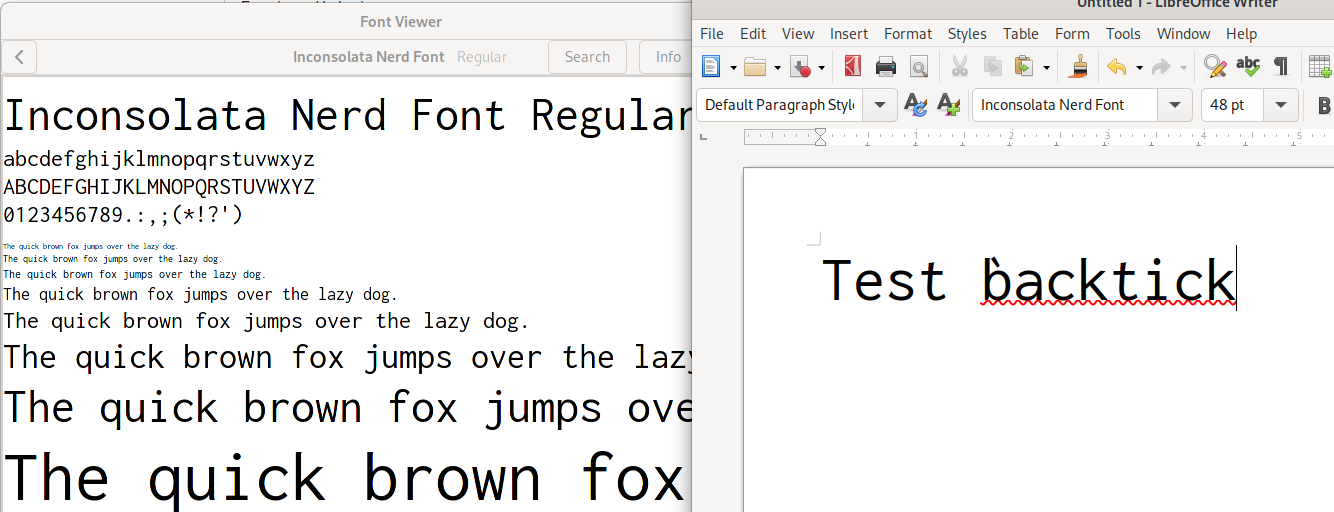This screenshot has height=512, width=1334.
Task: Click the Open folder icon in Writer
Action: [756, 67]
